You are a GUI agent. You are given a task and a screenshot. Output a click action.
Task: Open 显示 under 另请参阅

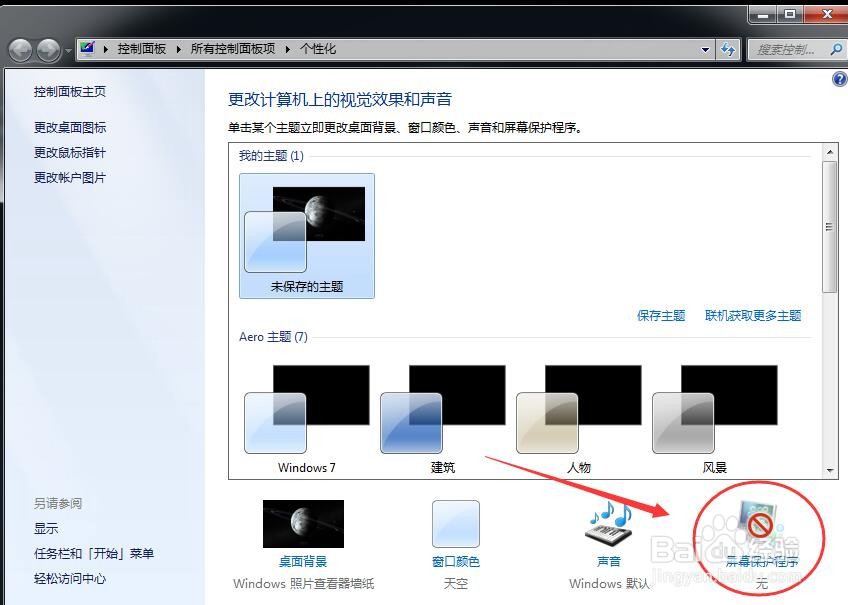[46, 528]
